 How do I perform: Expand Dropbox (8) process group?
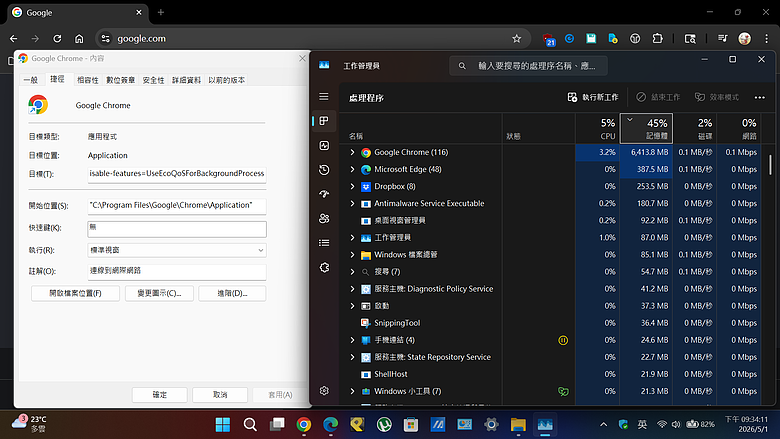point(352,186)
